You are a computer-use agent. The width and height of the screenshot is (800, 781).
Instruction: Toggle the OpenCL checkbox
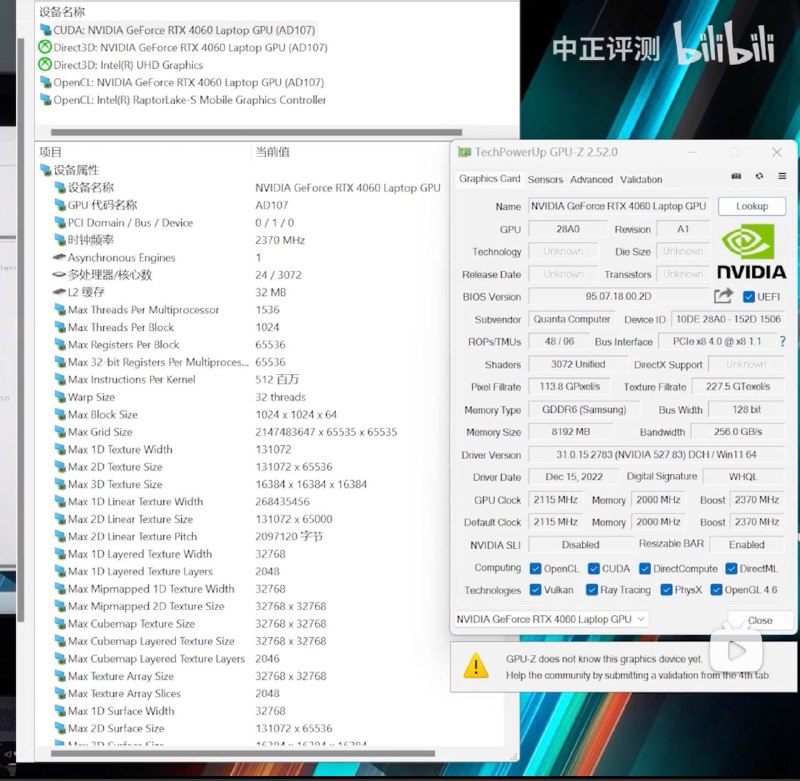pyautogui.click(x=535, y=568)
